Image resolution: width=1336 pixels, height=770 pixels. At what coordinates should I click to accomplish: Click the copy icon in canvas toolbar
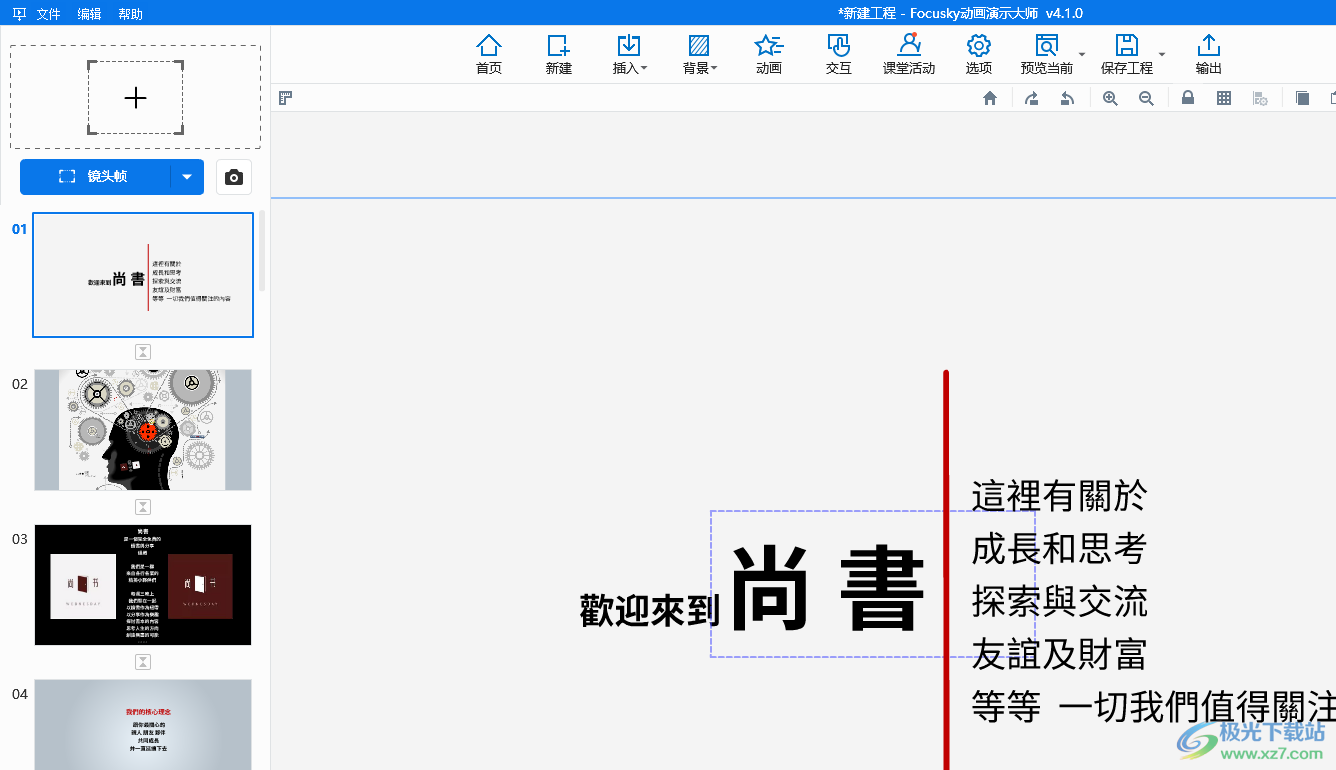point(1302,98)
